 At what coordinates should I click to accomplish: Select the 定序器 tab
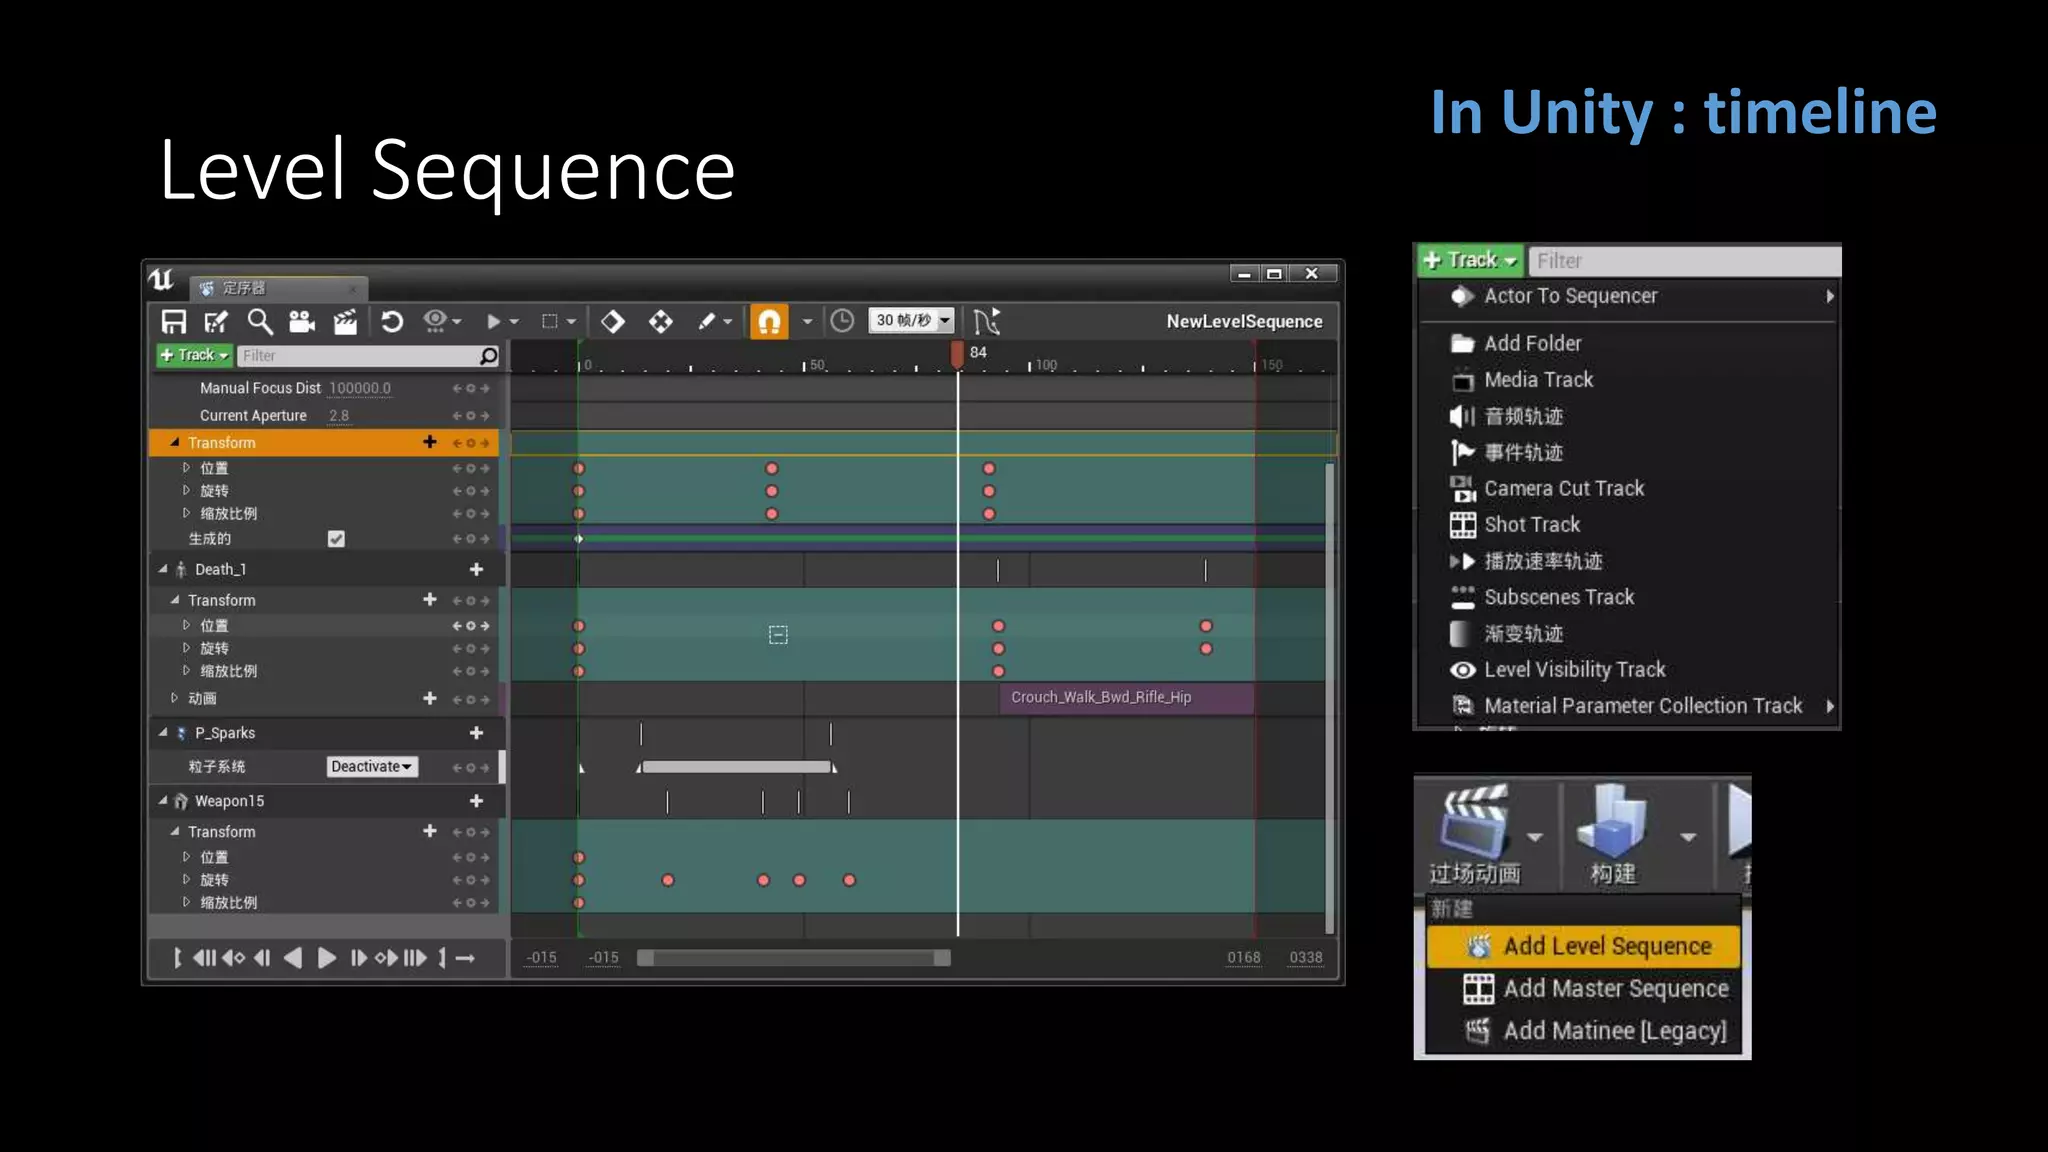click(x=278, y=288)
